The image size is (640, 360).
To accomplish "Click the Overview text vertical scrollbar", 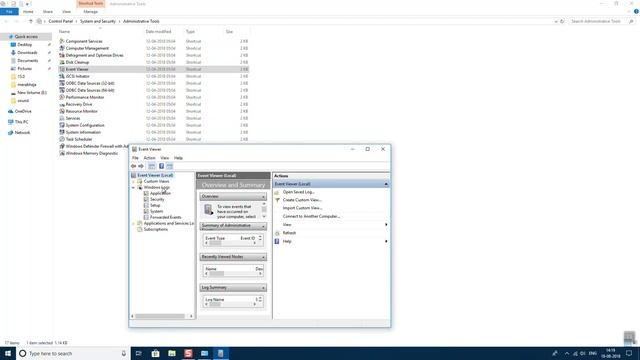I will (264, 210).
